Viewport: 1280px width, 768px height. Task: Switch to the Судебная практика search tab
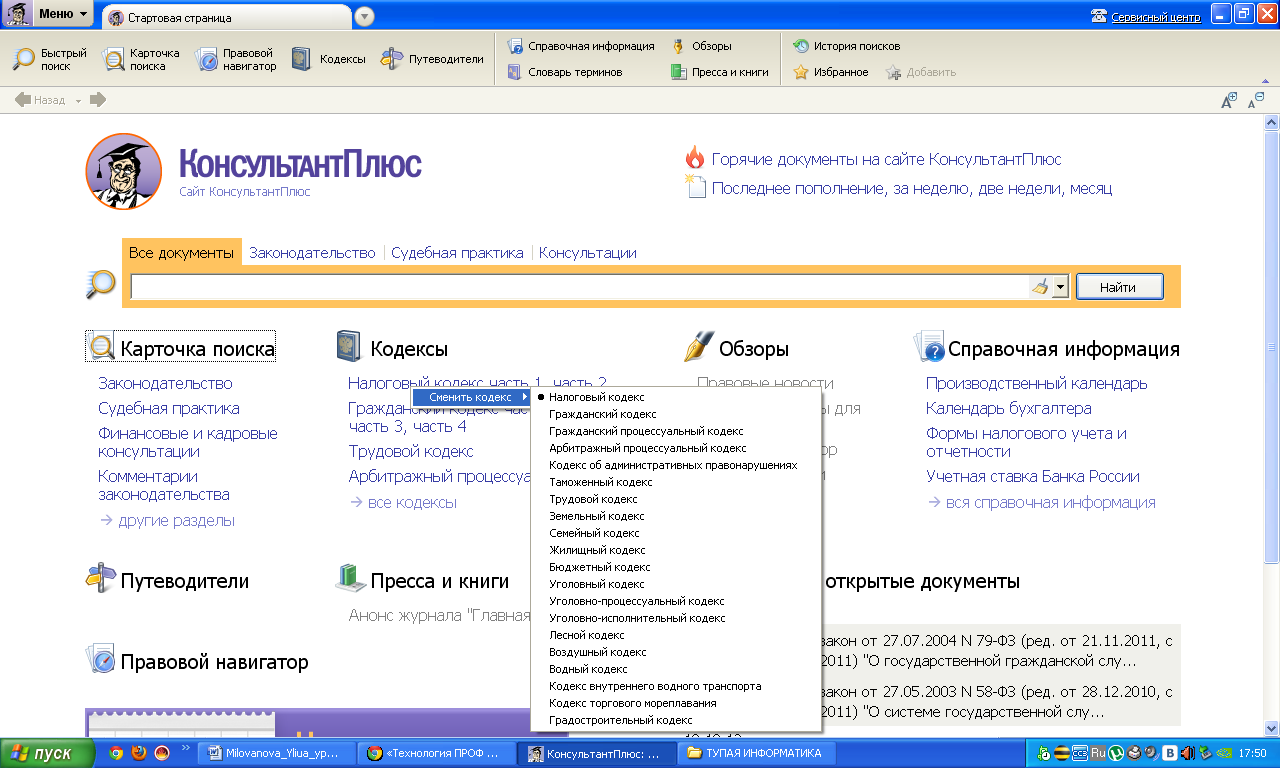(457, 253)
